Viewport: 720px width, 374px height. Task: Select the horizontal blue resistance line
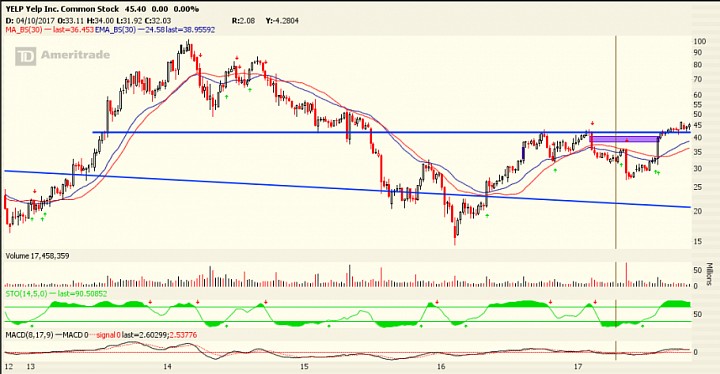tap(391, 133)
